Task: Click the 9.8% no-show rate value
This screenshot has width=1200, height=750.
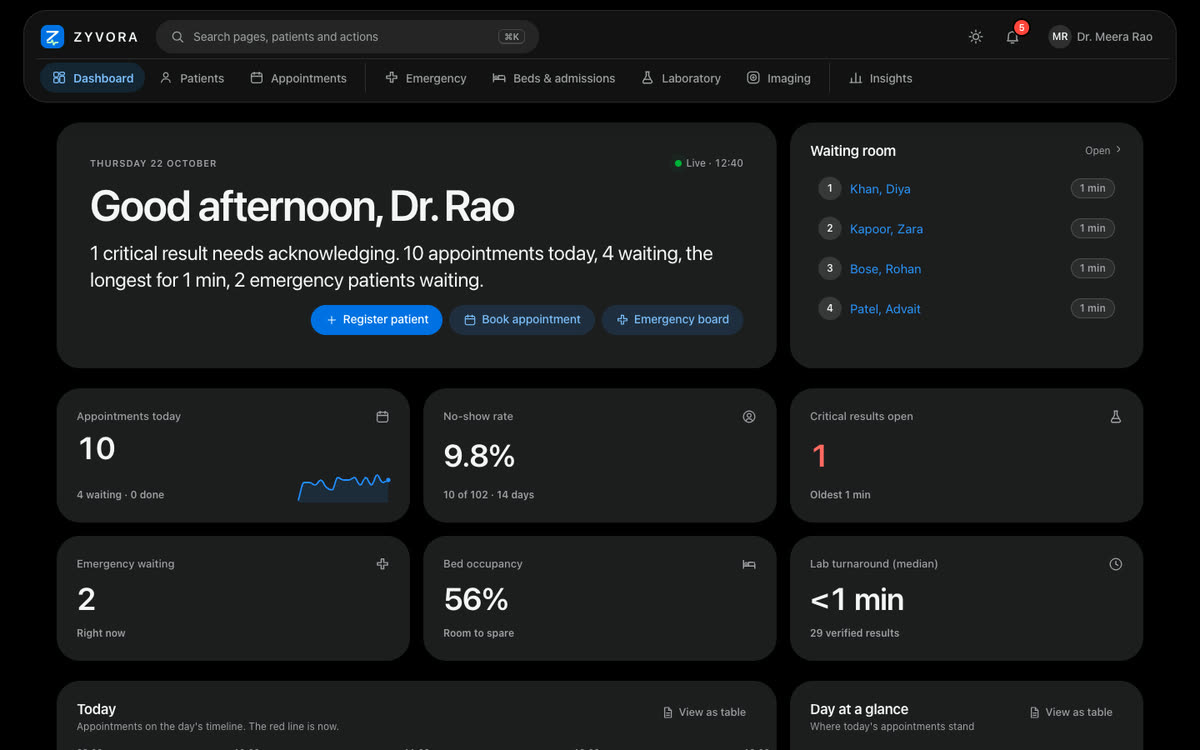Action: click(x=479, y=456)
